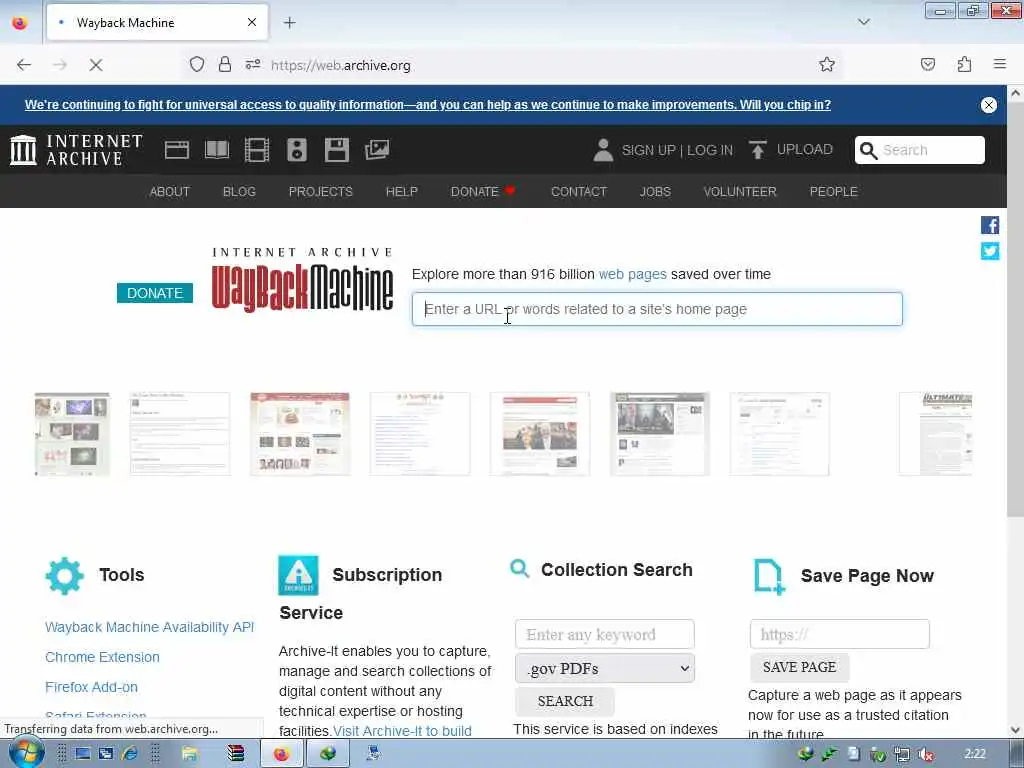Open BLOG menu item

239,191
